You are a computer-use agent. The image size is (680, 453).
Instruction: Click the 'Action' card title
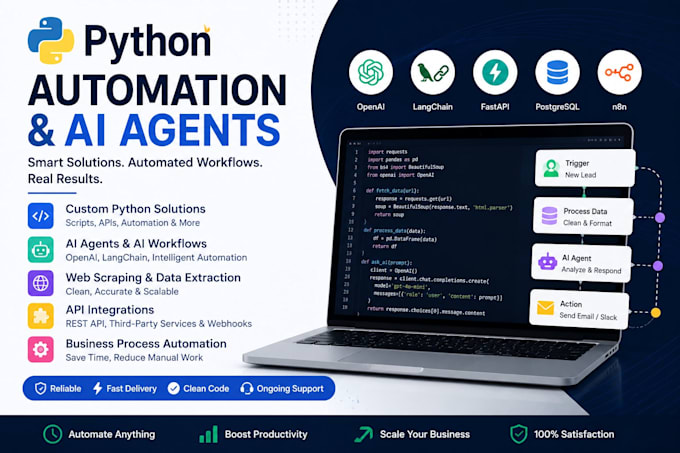[x=571, y=304]
